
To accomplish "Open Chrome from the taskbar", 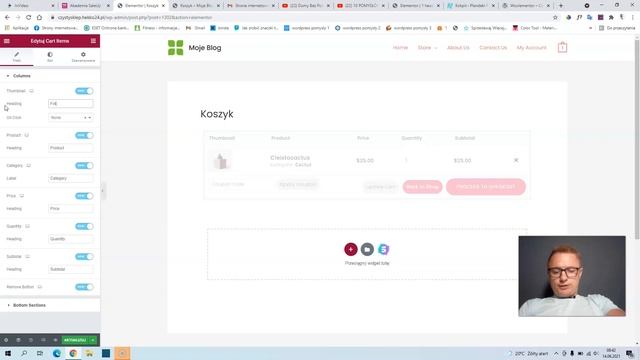I will [x=73, y=353].
